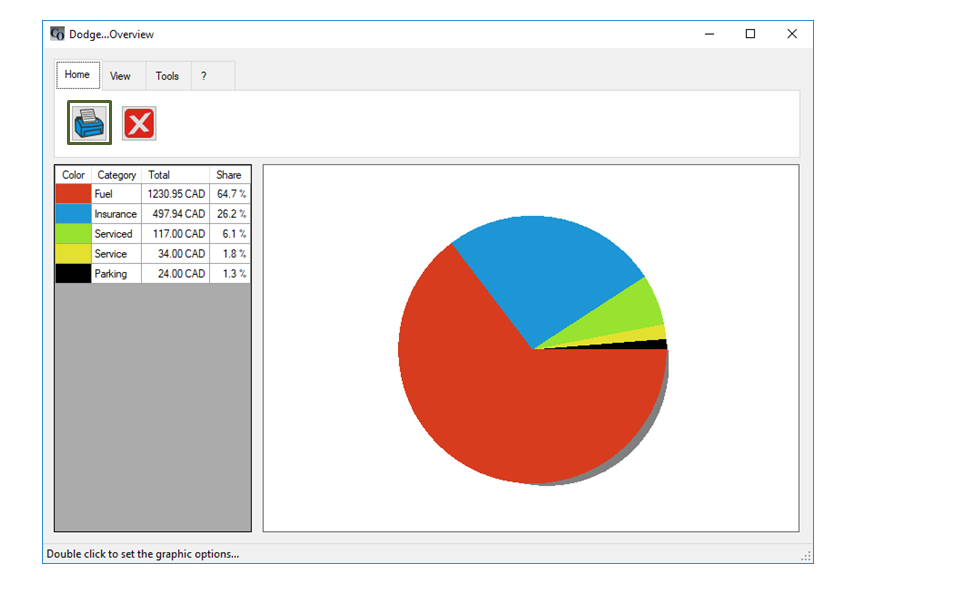Sort by the Category column header

tap(116, 175)
